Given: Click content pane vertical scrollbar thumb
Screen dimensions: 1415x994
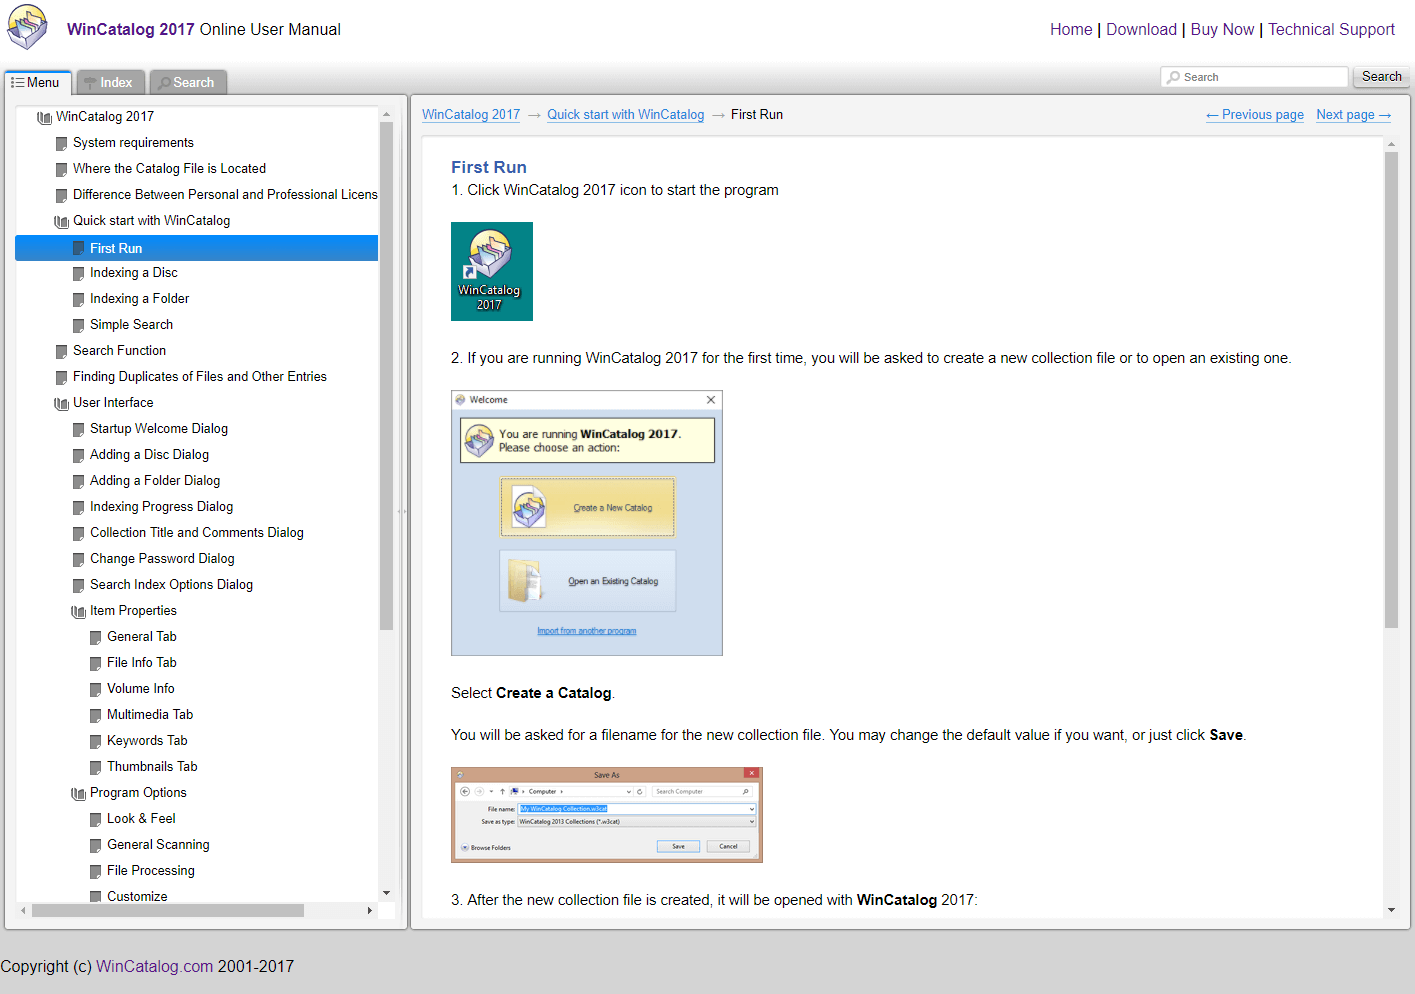Looking at the screenshot, I should coord(1391,390).
